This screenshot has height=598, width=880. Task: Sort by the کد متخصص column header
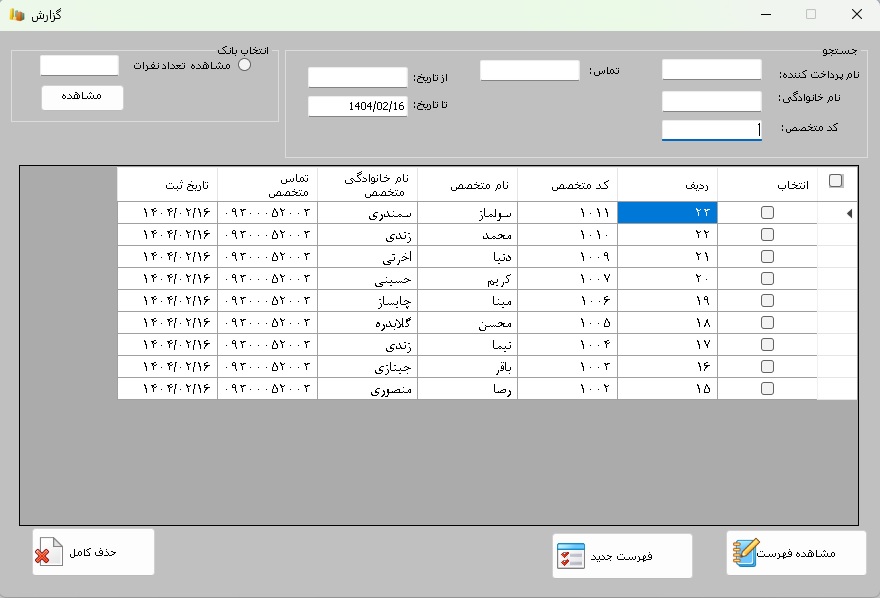[x=567, y=185]
